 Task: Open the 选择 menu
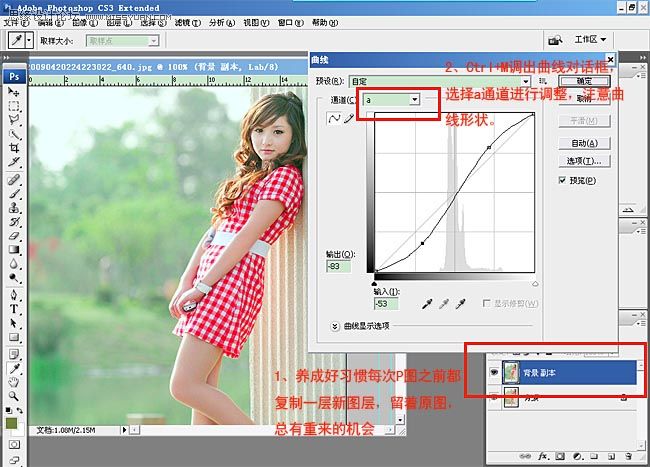(153, 22)
